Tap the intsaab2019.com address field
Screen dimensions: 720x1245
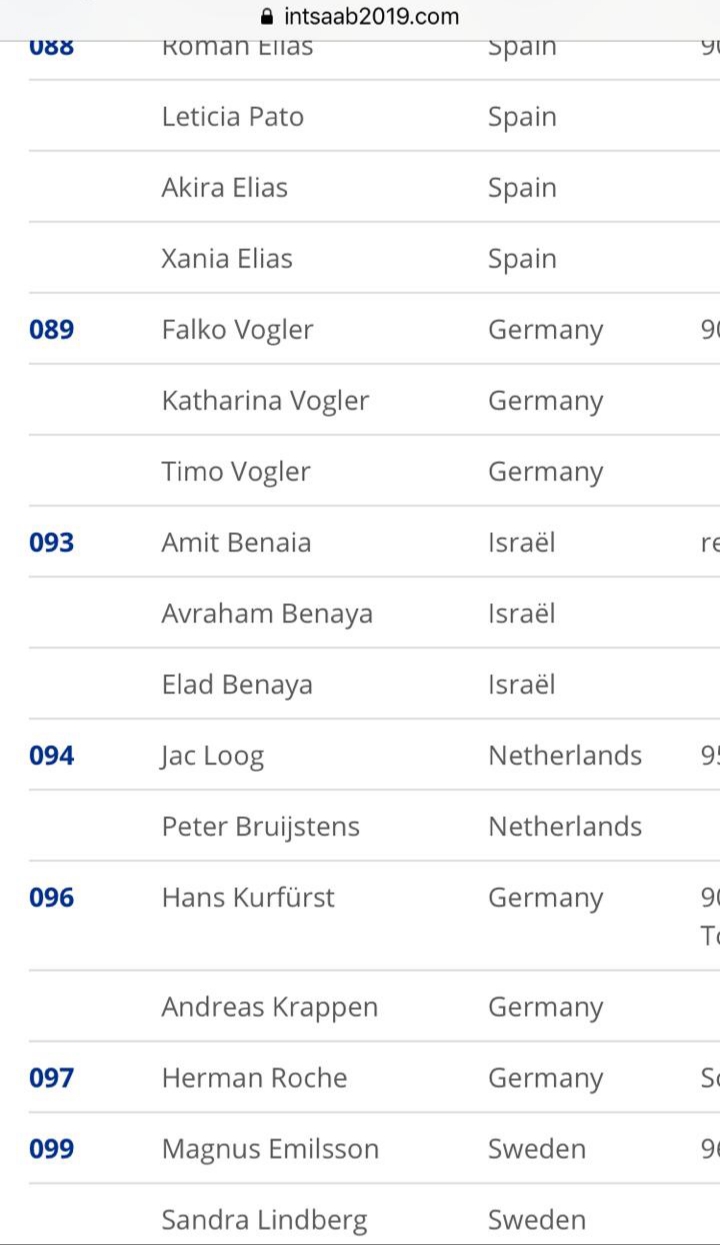coord(371,17)
